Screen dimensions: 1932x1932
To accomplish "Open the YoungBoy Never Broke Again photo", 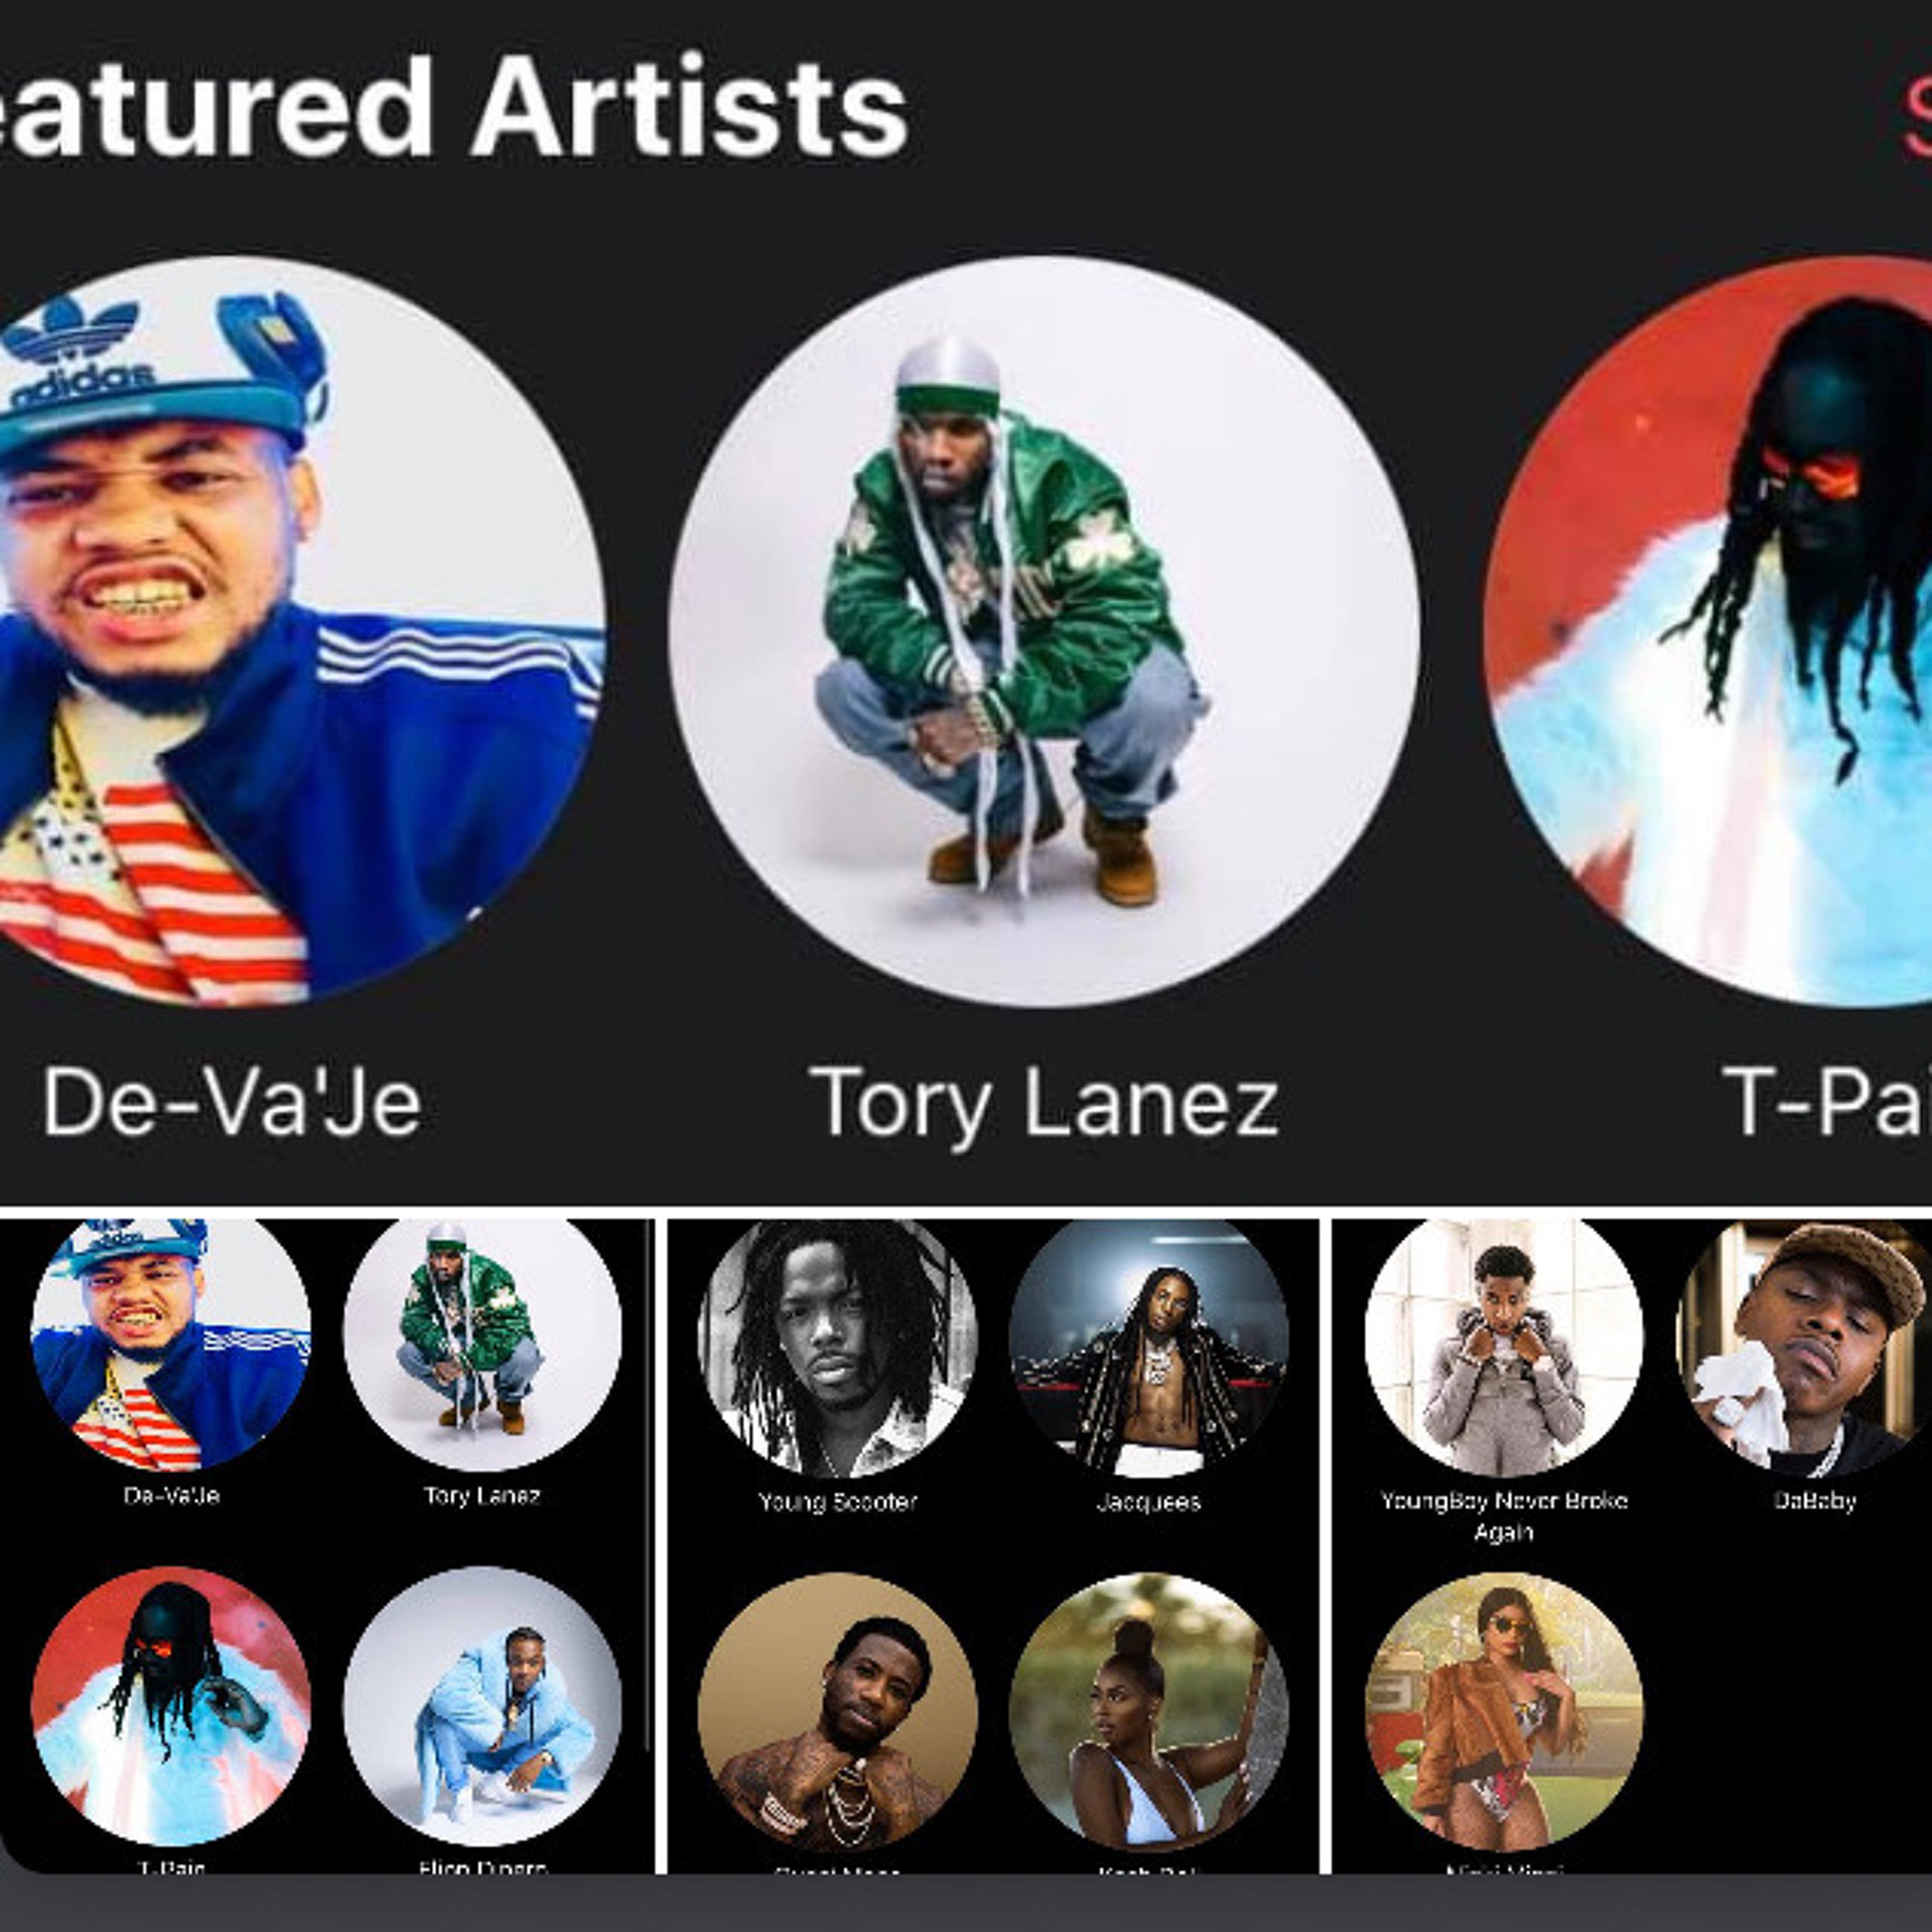I will 1504,1347.
